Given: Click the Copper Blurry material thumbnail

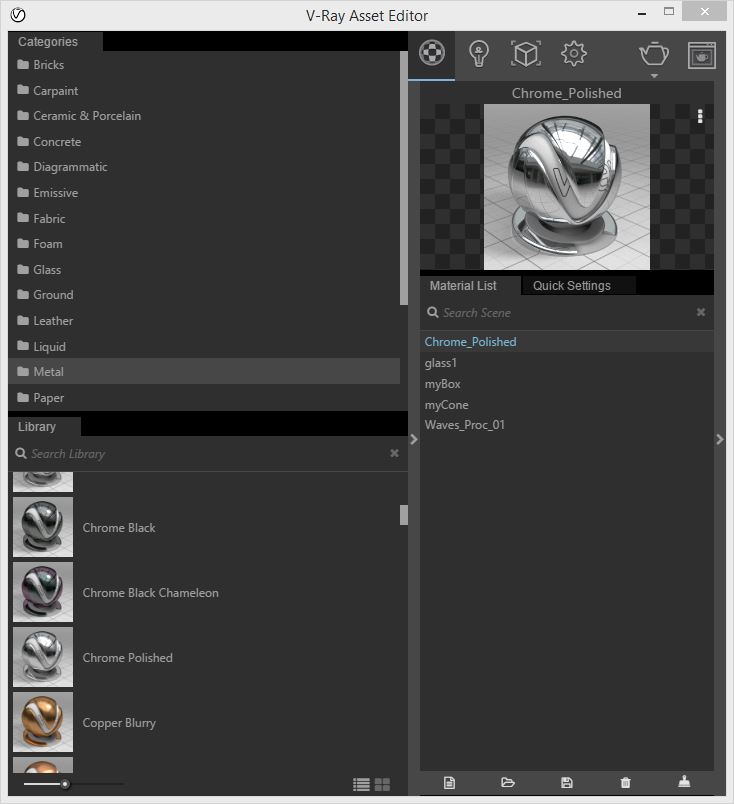Looking at the screenshot, I should (x=43, y=722).
